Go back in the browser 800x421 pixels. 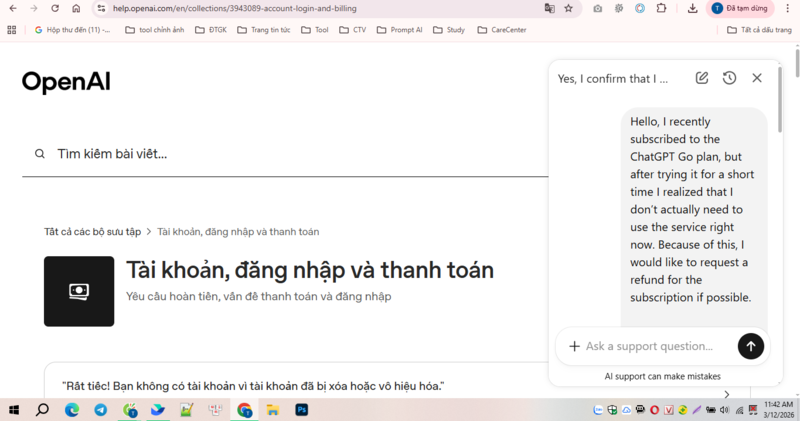(x=13, y=8)
